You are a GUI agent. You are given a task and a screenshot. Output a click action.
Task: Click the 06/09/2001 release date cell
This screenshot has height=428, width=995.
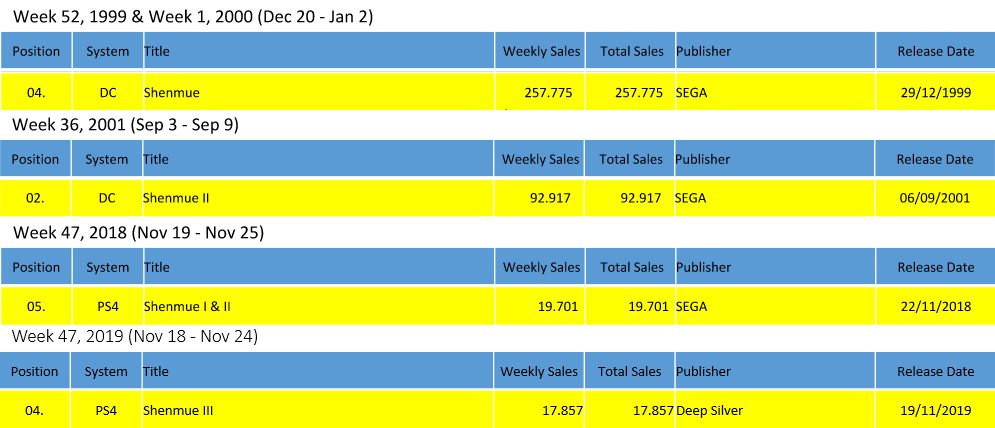pyautogui.click(x=935, y=198)
